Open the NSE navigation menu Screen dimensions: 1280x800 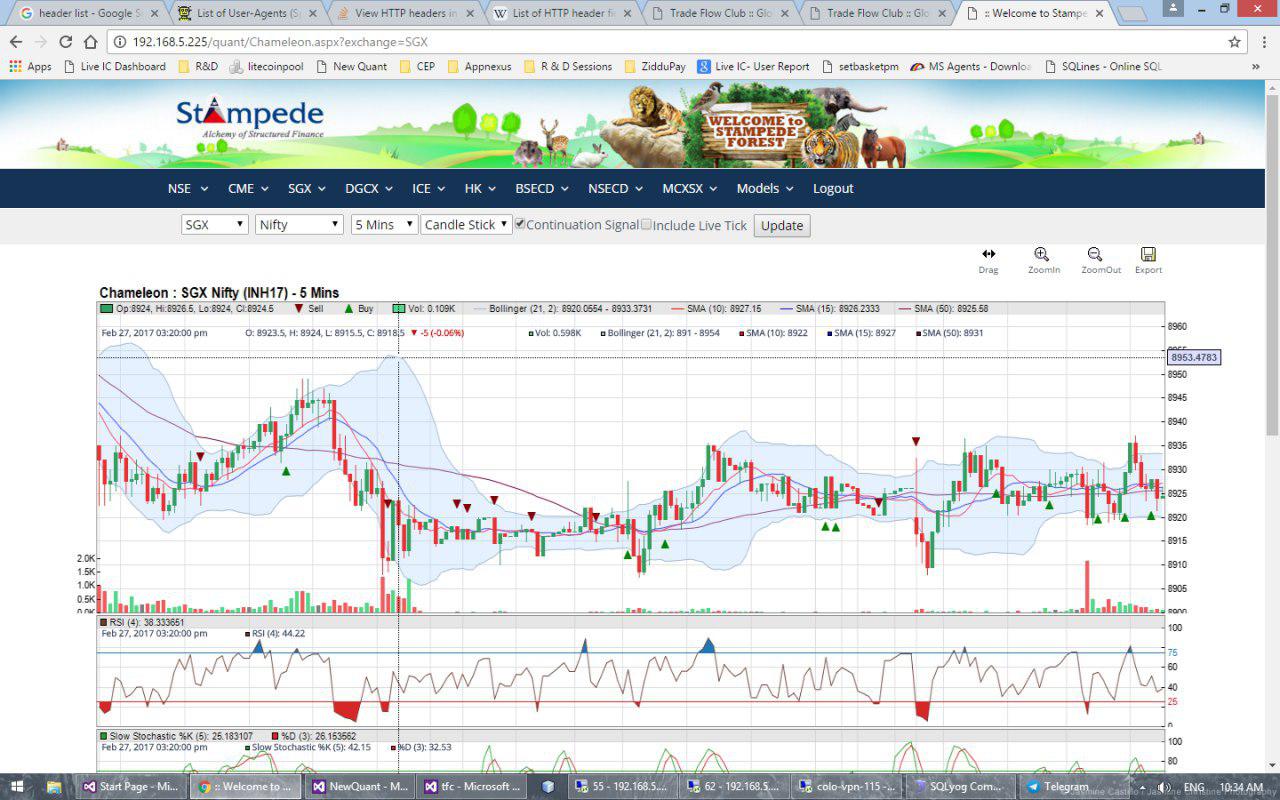(x=187, y=188)
